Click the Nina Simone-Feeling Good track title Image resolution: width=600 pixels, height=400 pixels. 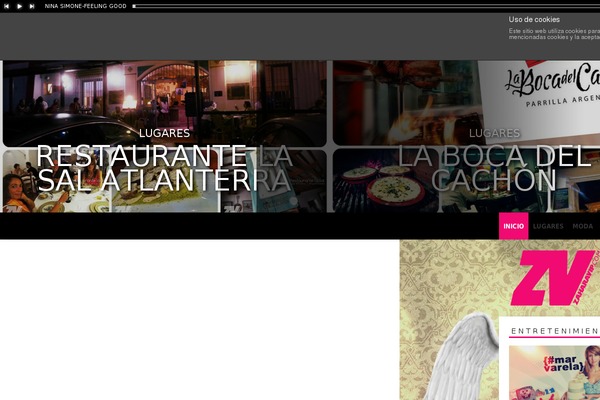(x=85, y=6)
